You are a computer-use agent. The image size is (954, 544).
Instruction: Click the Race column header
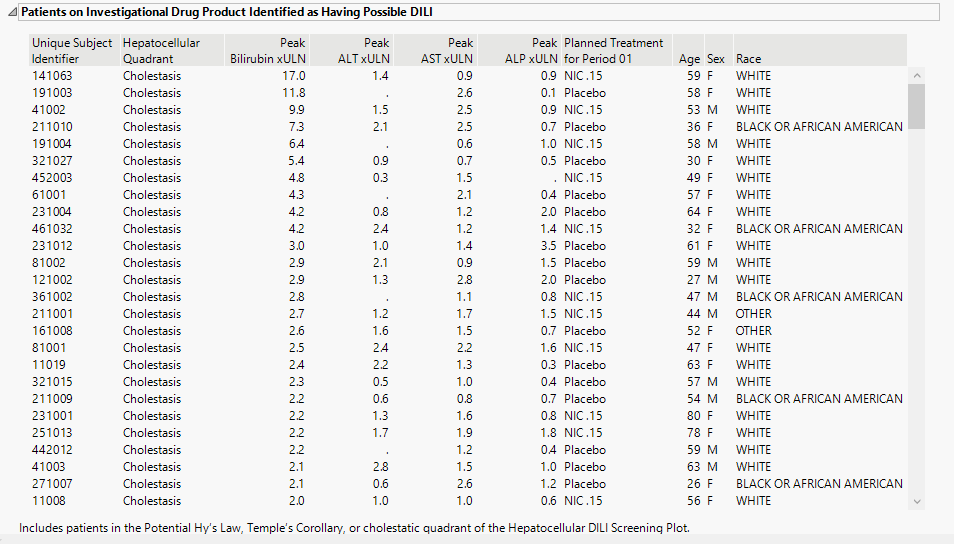(x=749, y=59)
